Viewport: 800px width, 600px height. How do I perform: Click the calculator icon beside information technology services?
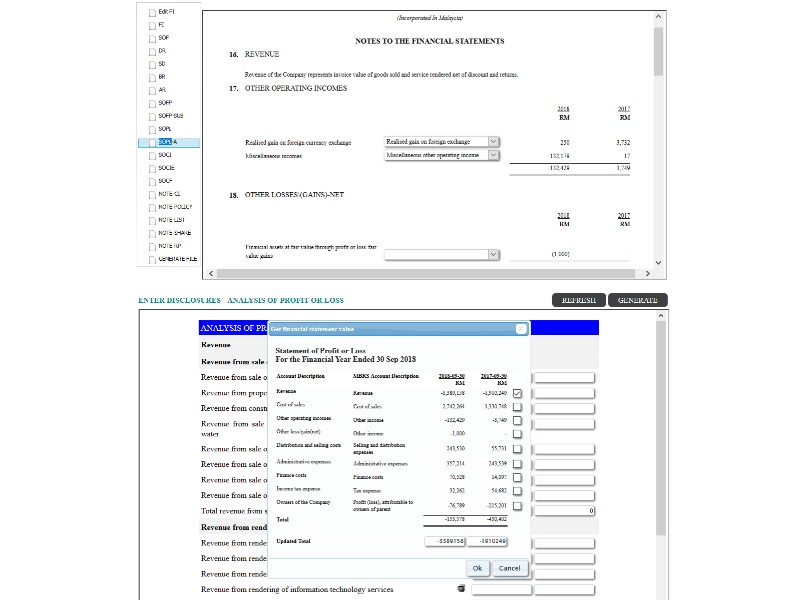tap(461, 589)
